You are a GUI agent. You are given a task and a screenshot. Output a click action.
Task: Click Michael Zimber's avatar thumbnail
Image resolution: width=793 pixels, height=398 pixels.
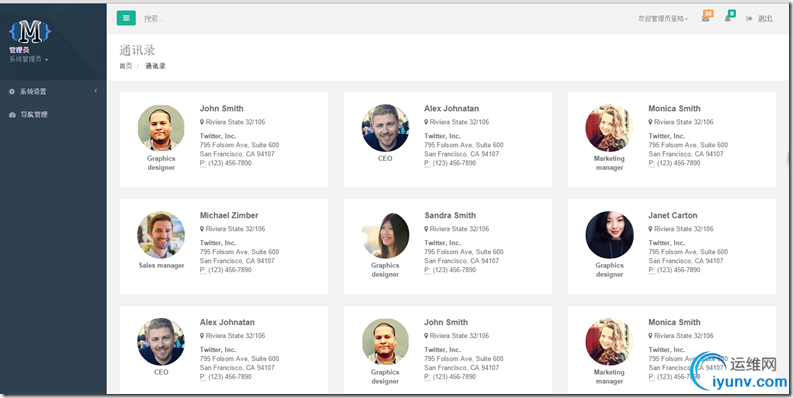pyautogui.click(x=161, y=235)
